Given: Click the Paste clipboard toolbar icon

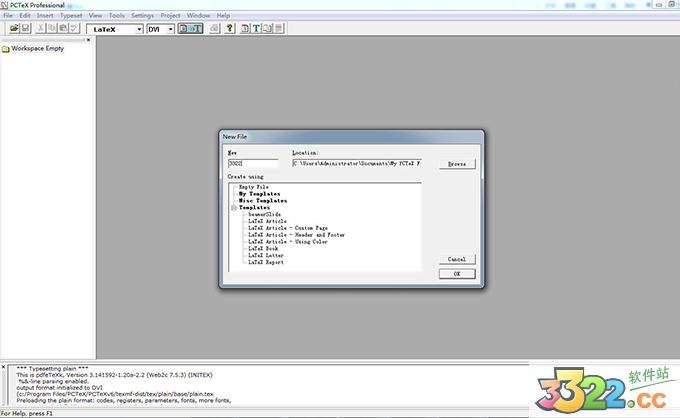Looking at the screenshot, I should tap(63, 29).
